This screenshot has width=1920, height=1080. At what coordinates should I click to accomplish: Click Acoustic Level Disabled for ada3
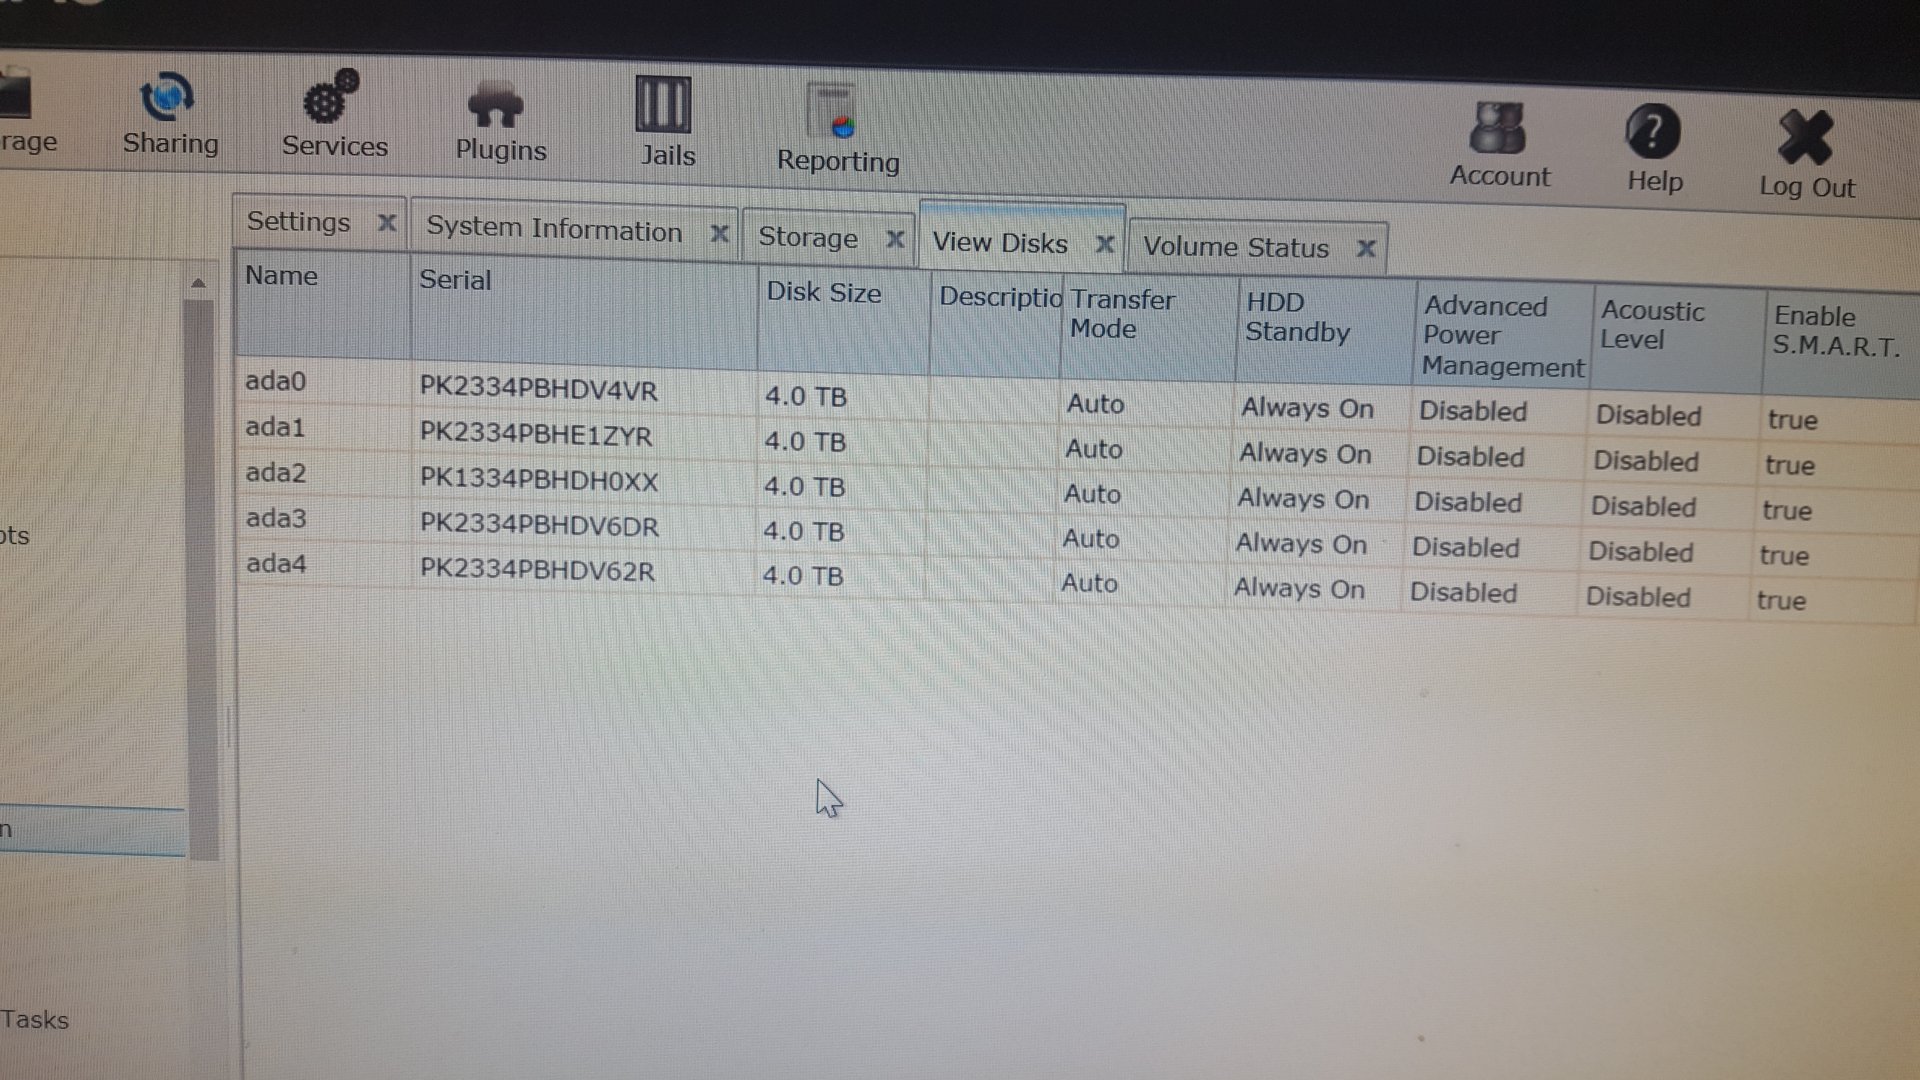1641,551
